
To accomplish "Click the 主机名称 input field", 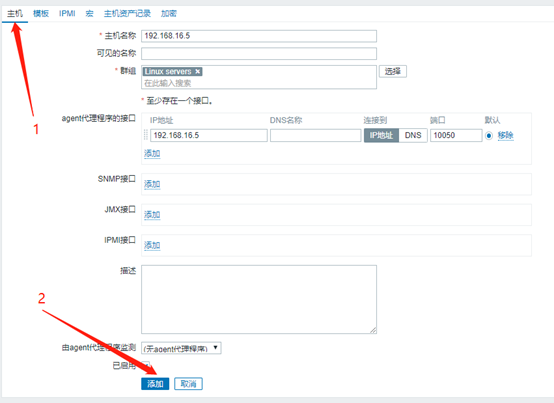I will pyautogui.click(x=259, y=36).
